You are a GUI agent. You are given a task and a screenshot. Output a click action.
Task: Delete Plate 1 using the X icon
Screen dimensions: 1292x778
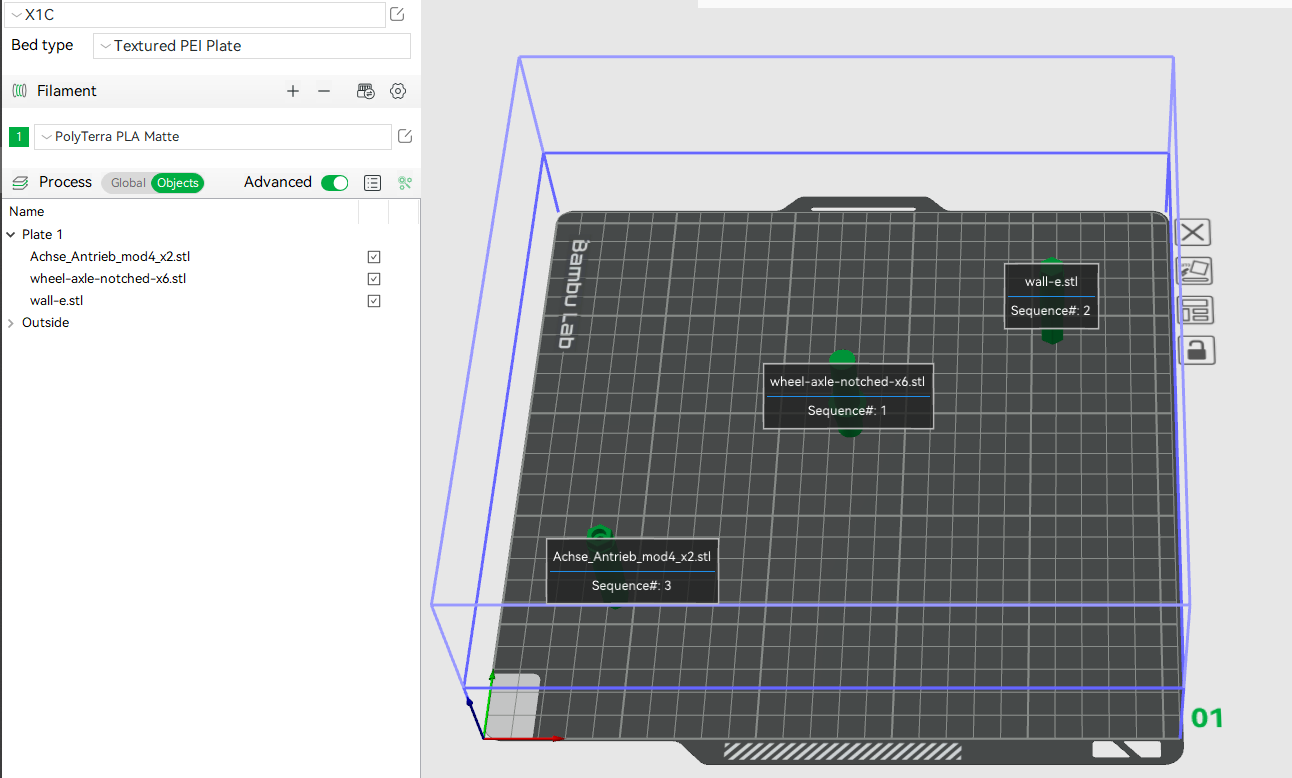[1193, 232]
